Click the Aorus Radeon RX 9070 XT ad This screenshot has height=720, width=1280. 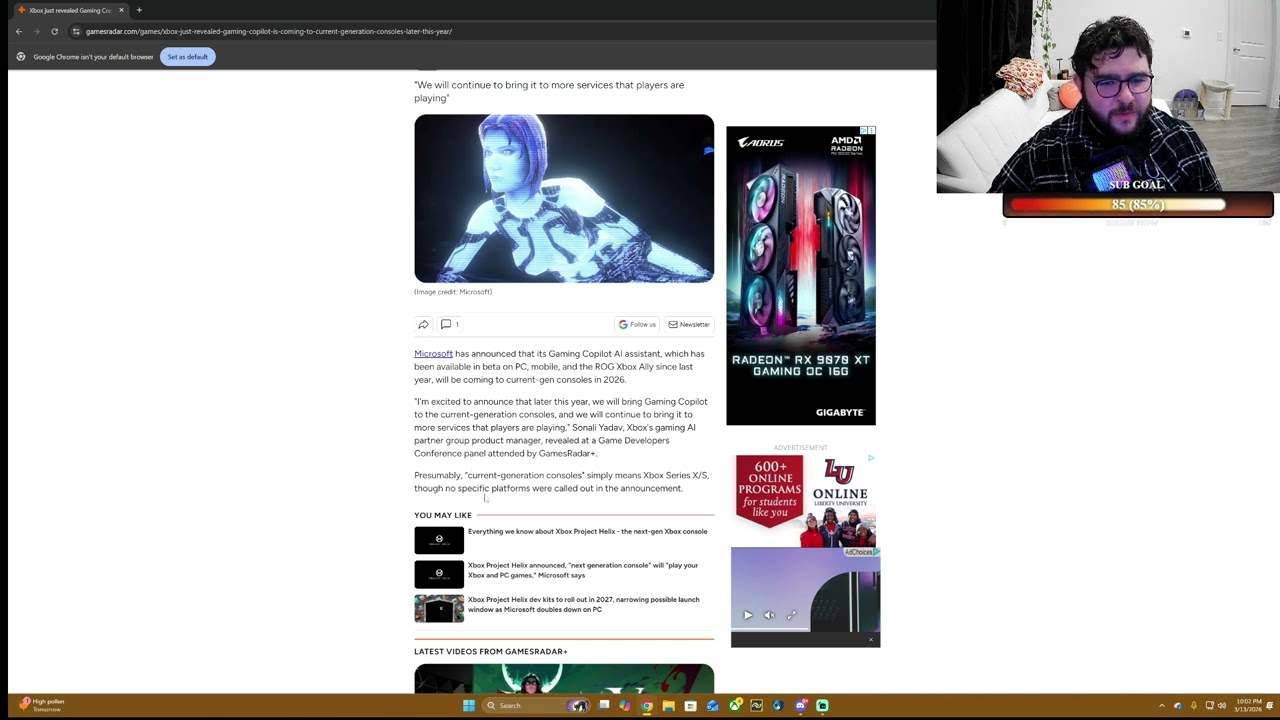click(x=800, y=276)
